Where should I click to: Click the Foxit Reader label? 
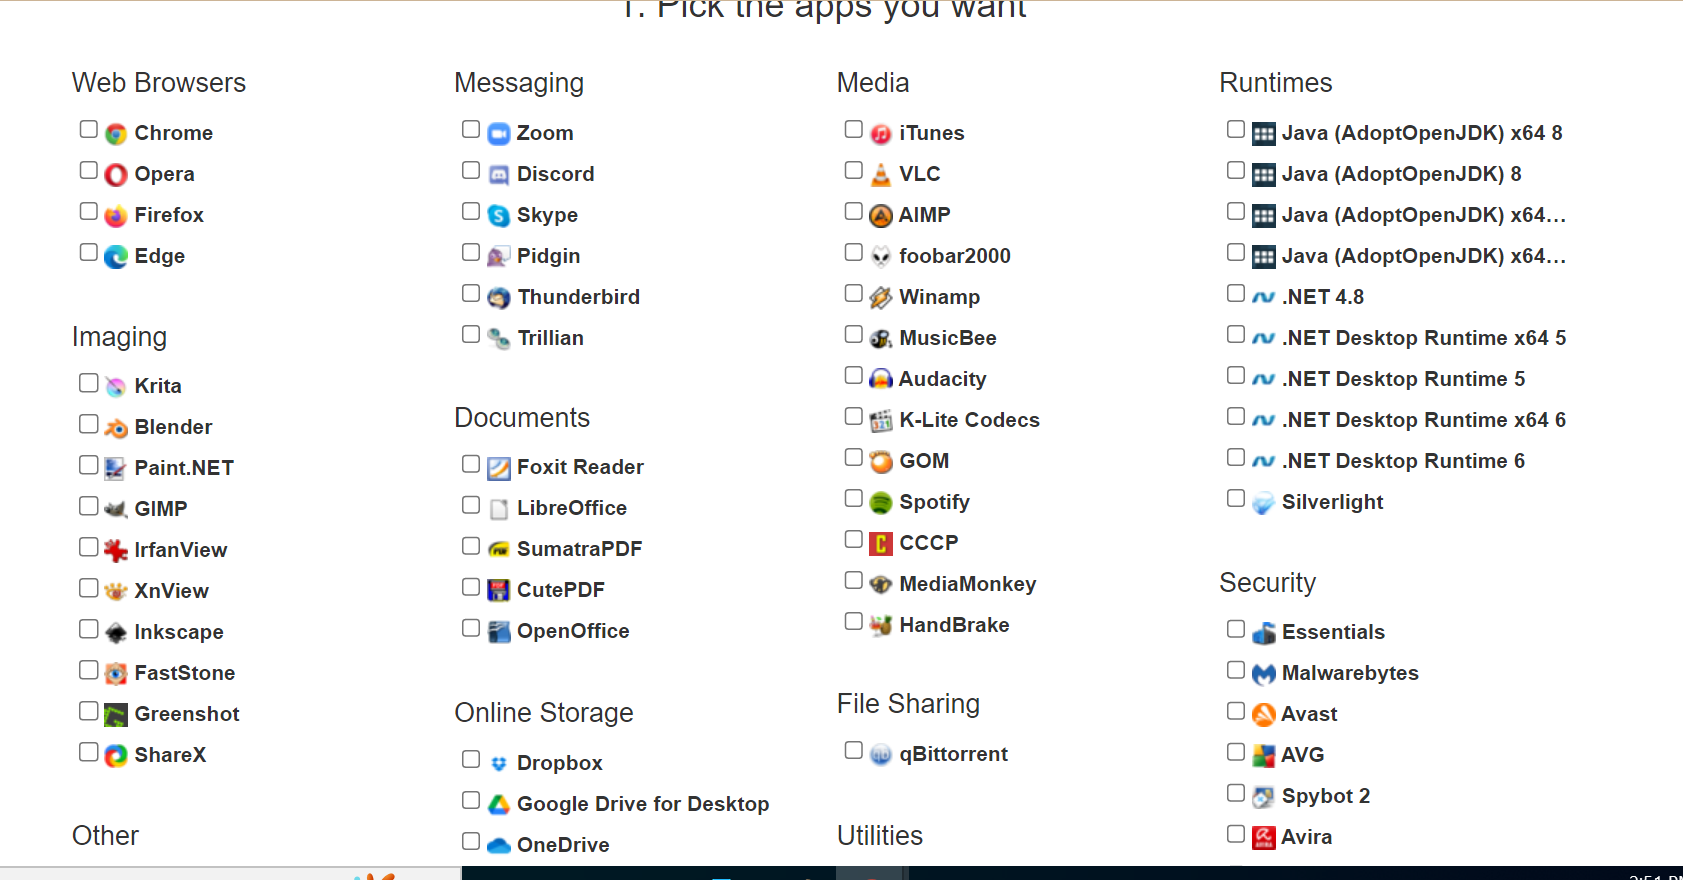tap(579, 467)
